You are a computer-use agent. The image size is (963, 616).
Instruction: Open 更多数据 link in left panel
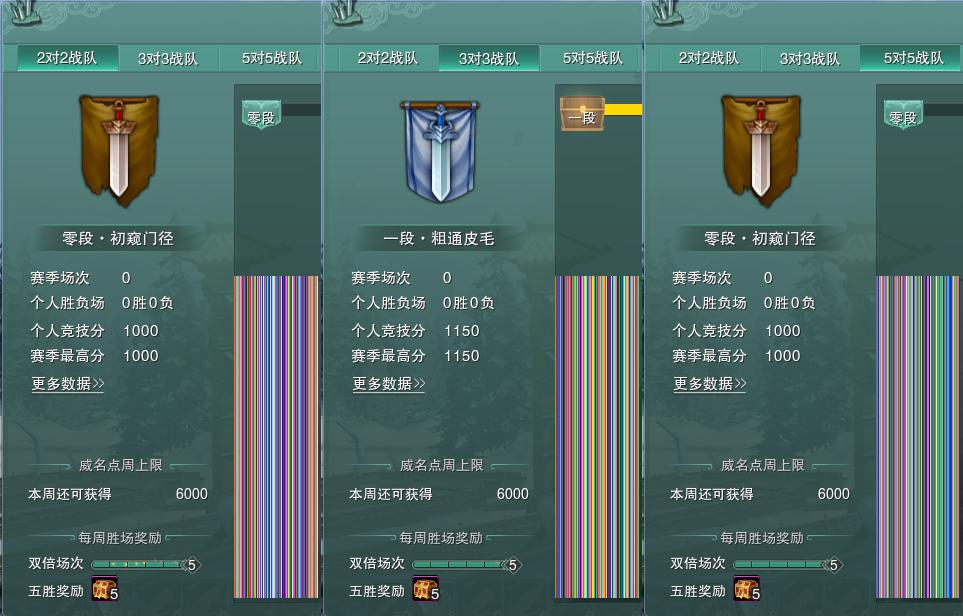(68, 384)
